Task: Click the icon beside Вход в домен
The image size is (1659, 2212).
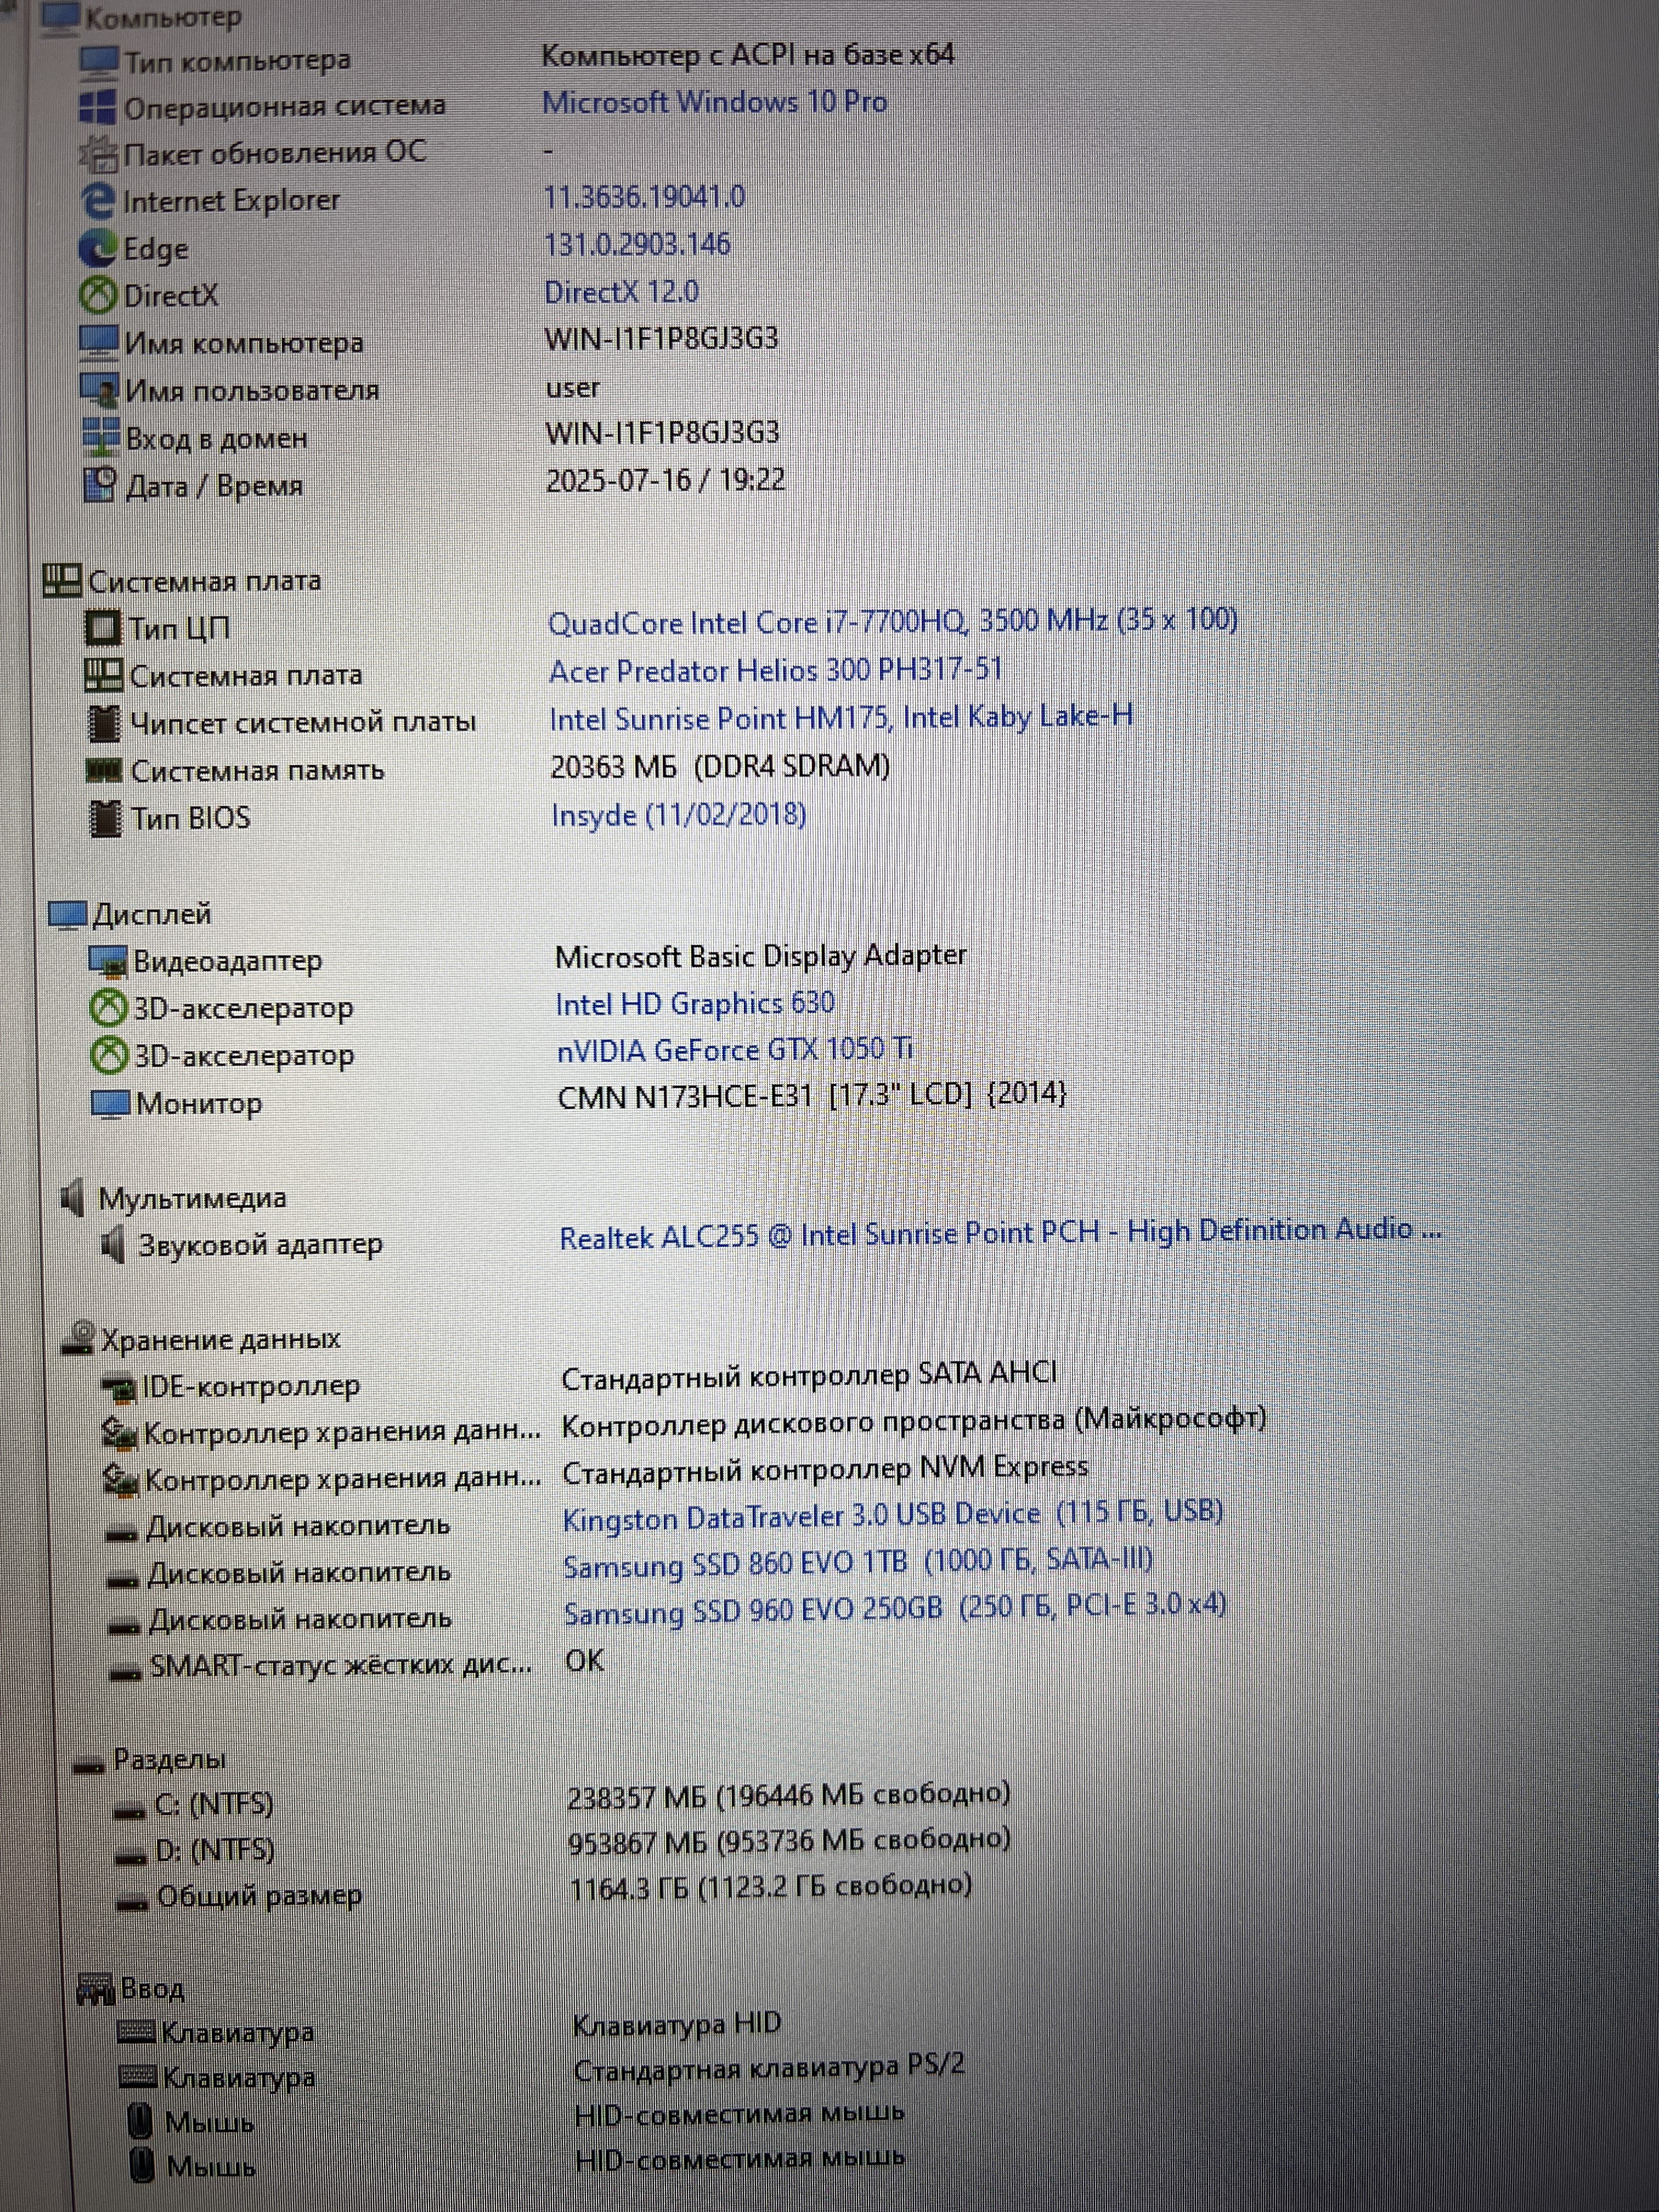Action: tap(101, 437)
